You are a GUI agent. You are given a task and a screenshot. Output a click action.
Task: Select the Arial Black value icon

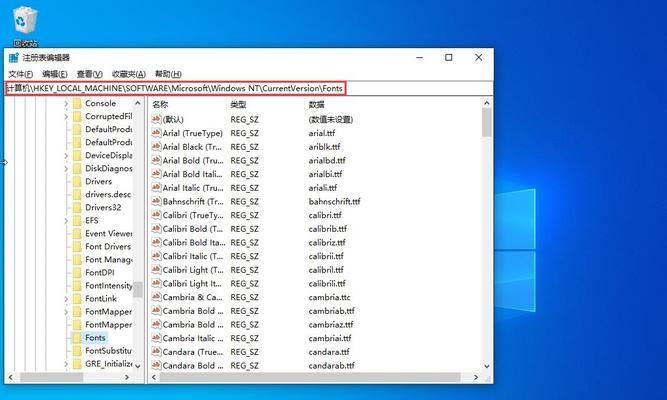[156, 147]
